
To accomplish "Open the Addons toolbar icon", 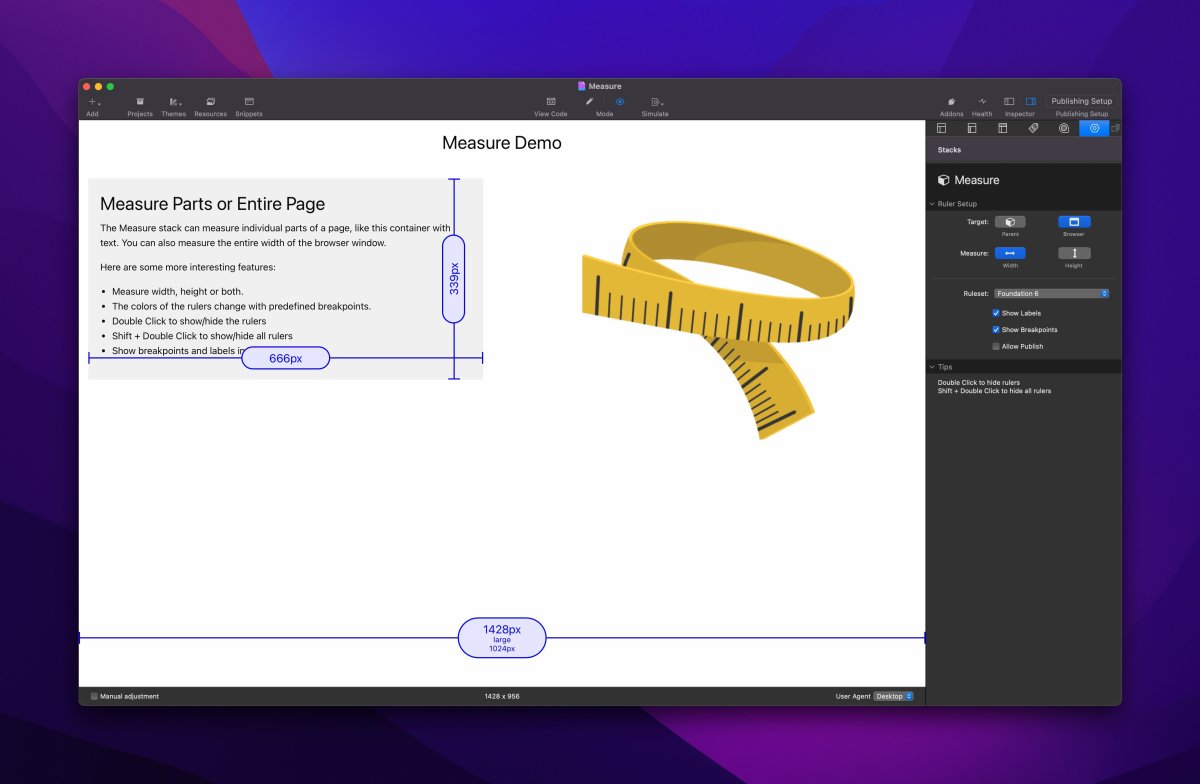I will coord(951,102).
